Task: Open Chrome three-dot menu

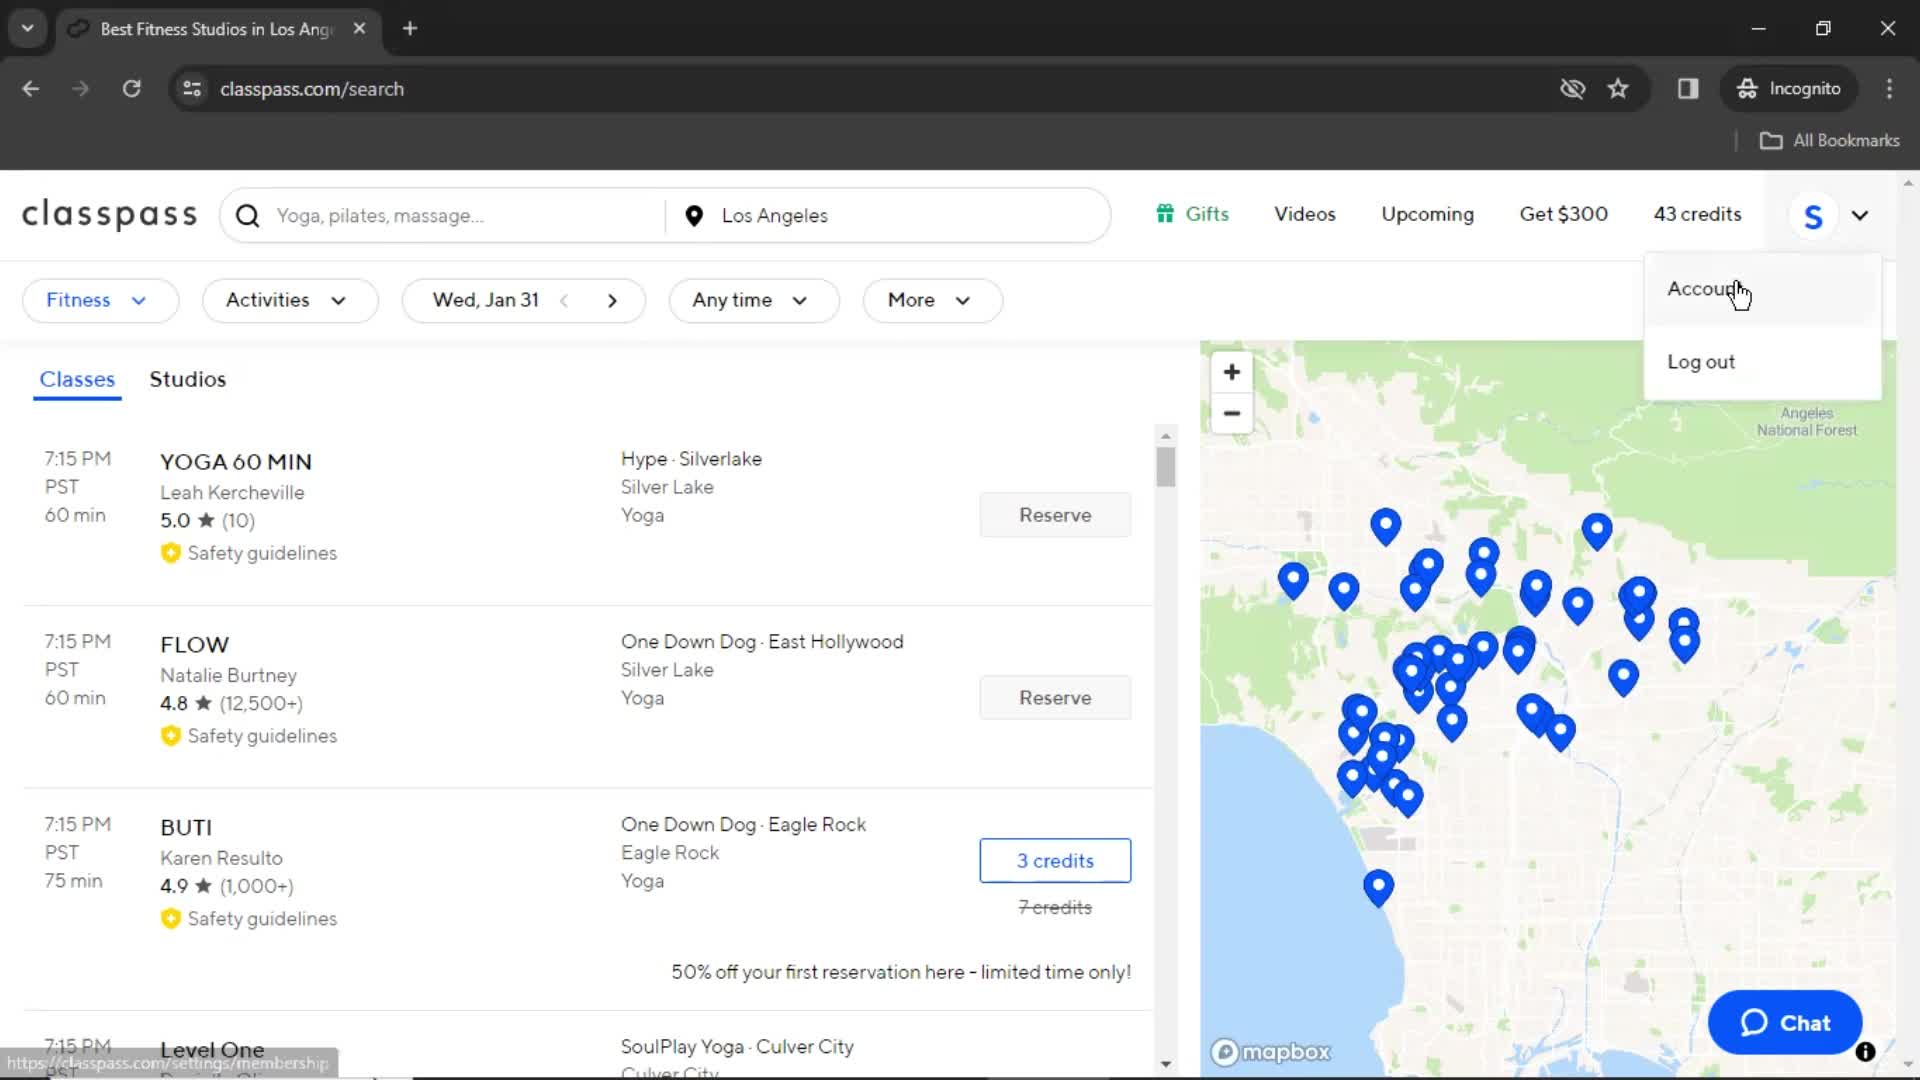Action: tap(1889, 89)
